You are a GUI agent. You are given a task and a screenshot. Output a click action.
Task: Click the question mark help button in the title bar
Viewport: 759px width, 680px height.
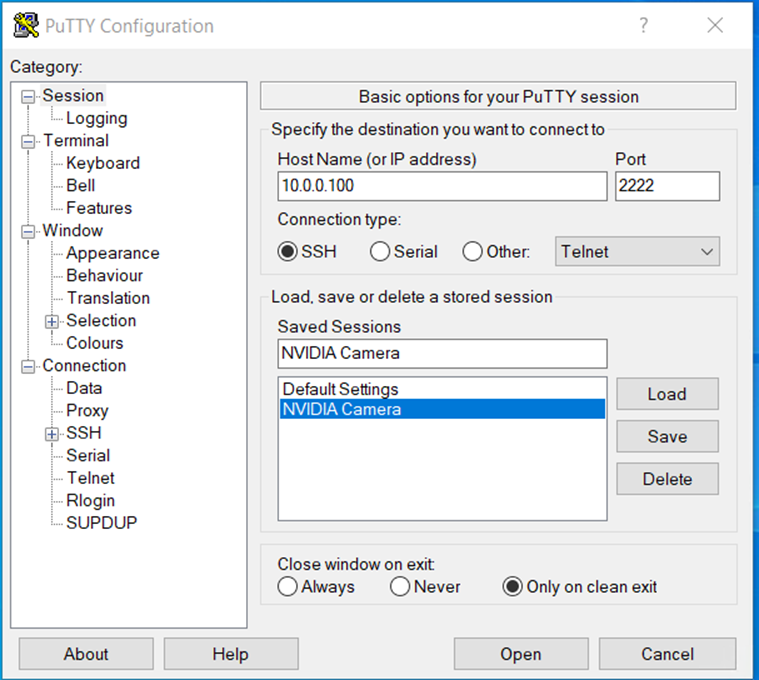[643, 25]
